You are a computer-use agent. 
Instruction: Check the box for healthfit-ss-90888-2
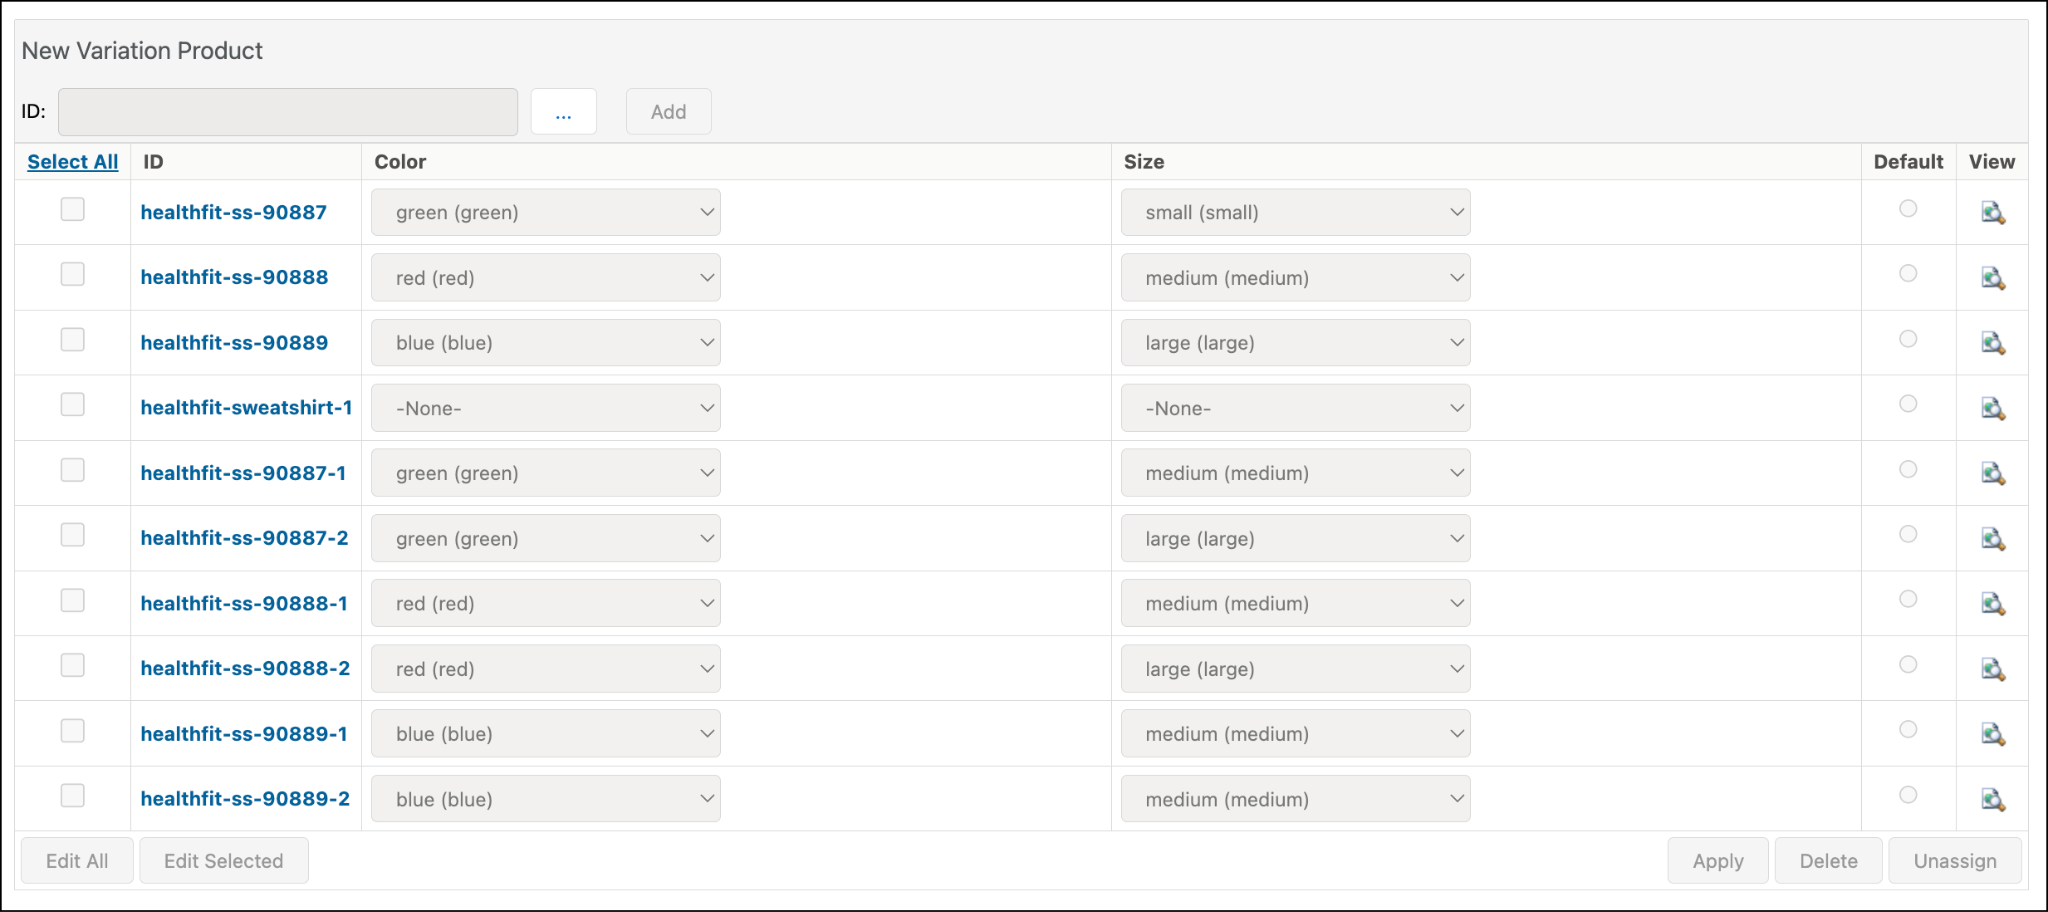[x=73, y=665]
